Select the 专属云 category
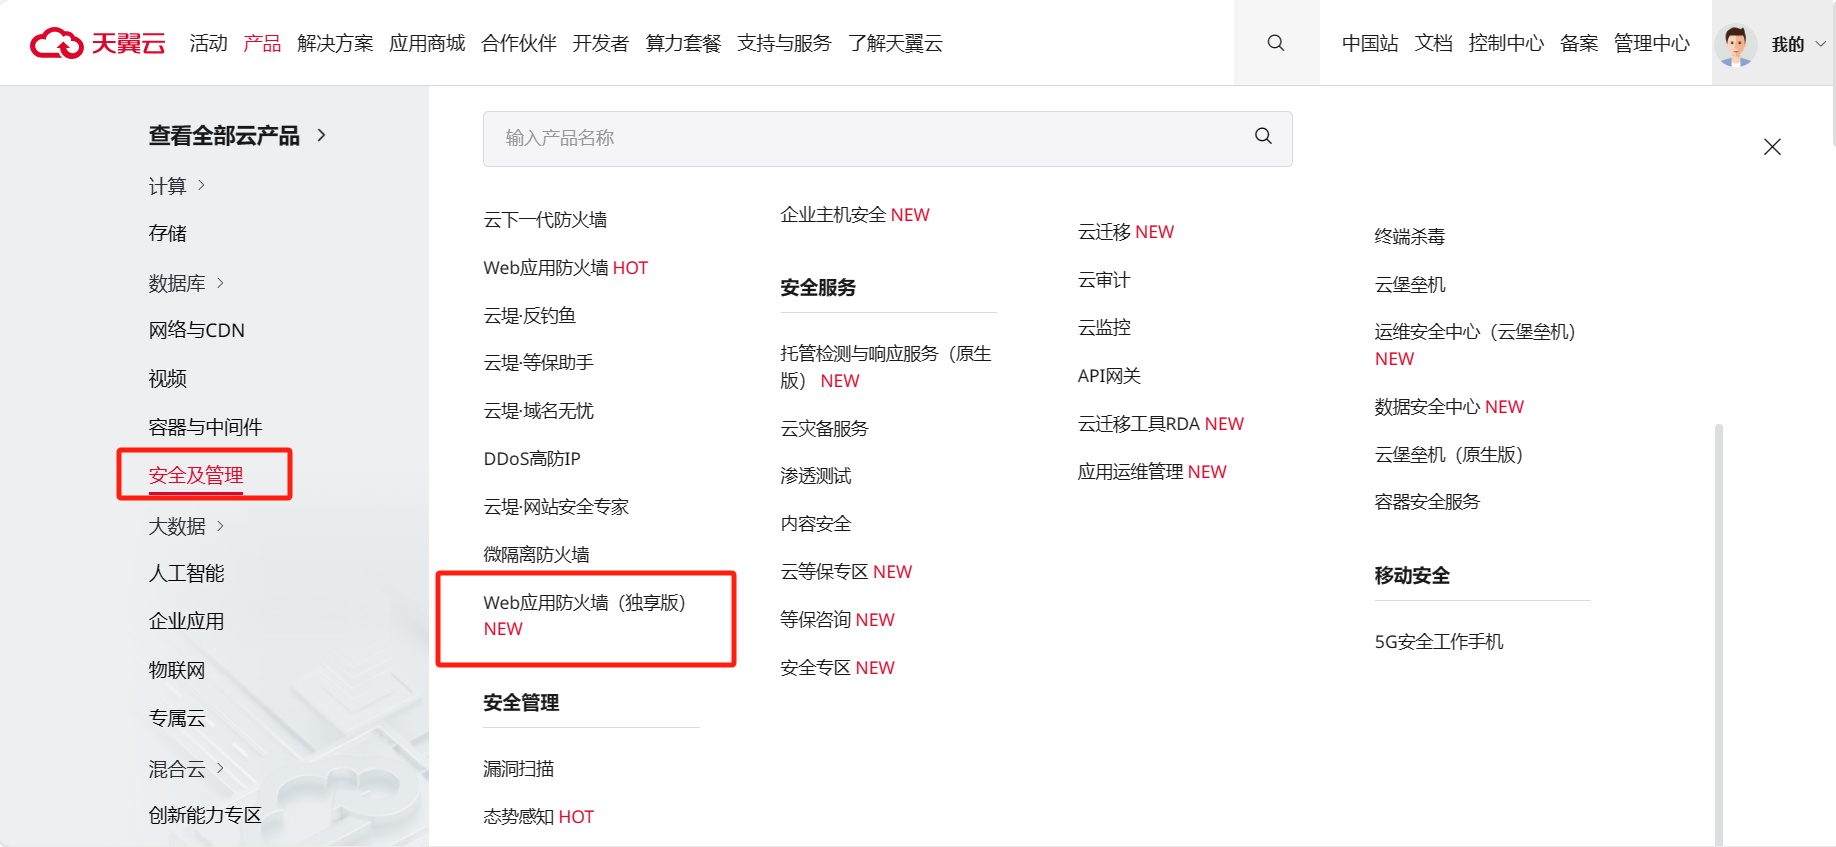The height and width of the screenshot is (847, 1836). 177,718
